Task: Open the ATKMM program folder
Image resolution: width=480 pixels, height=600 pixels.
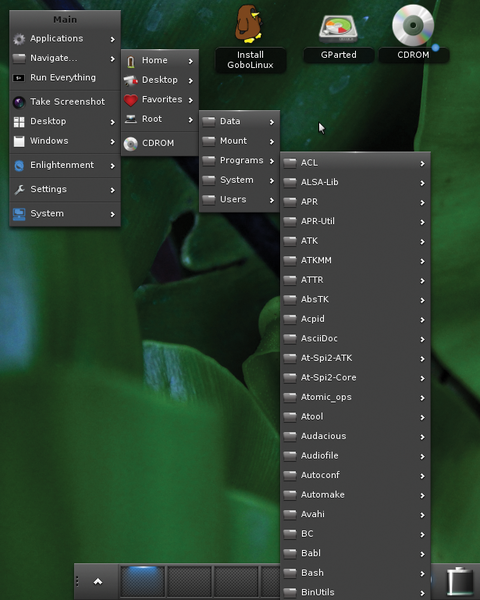Action: click(355, 261)
